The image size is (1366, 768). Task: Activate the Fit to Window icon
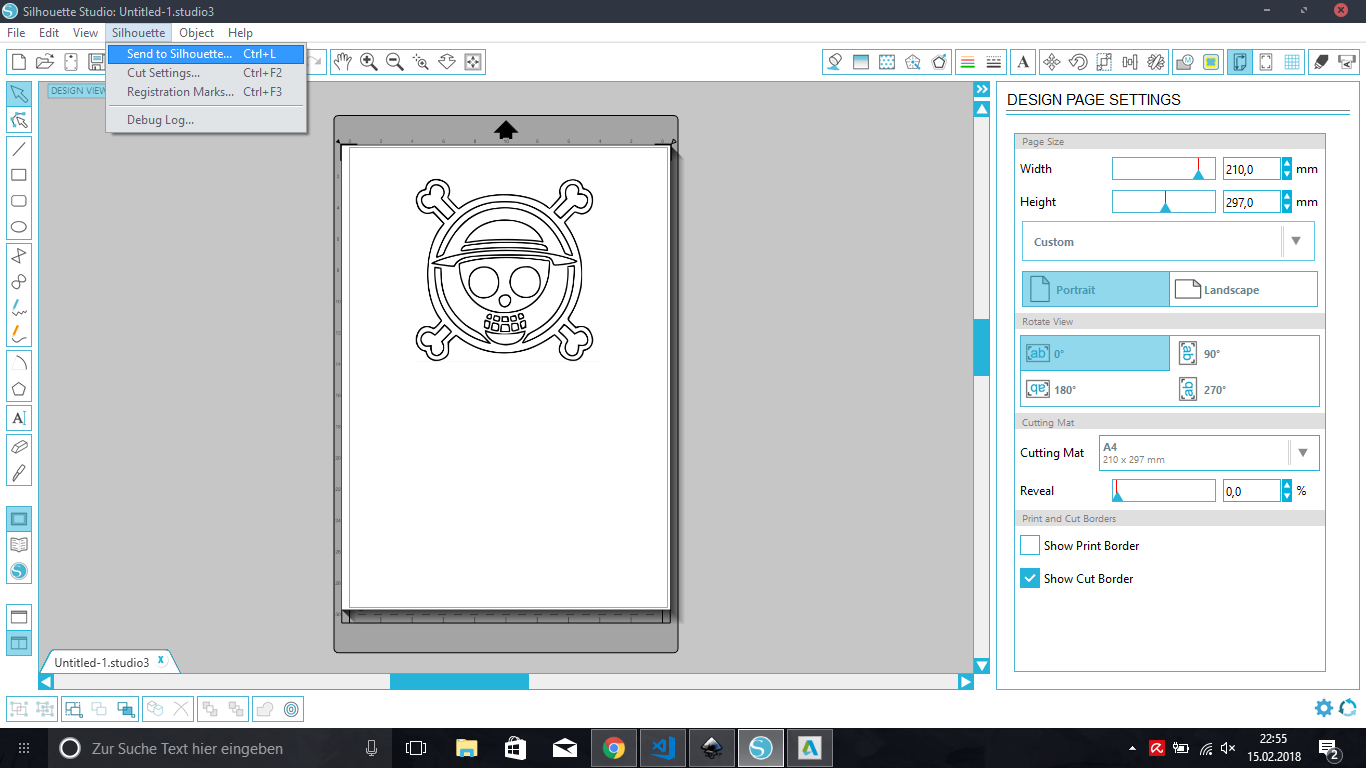pos(473,62)
